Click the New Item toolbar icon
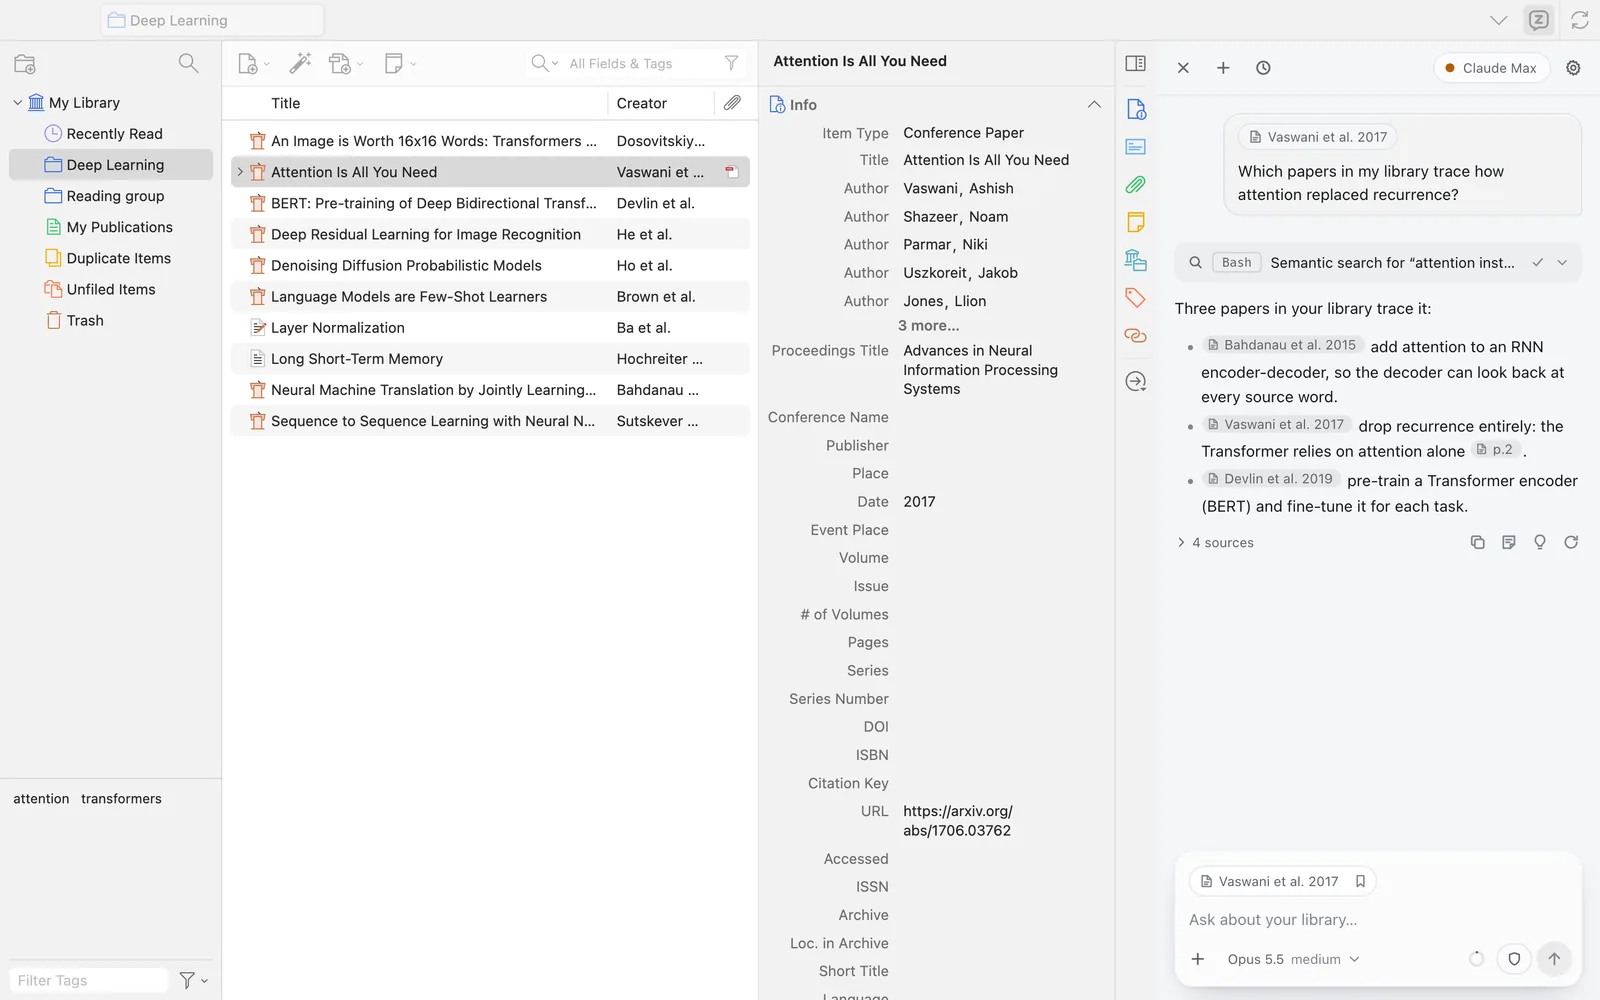 [x=249, y=64]
